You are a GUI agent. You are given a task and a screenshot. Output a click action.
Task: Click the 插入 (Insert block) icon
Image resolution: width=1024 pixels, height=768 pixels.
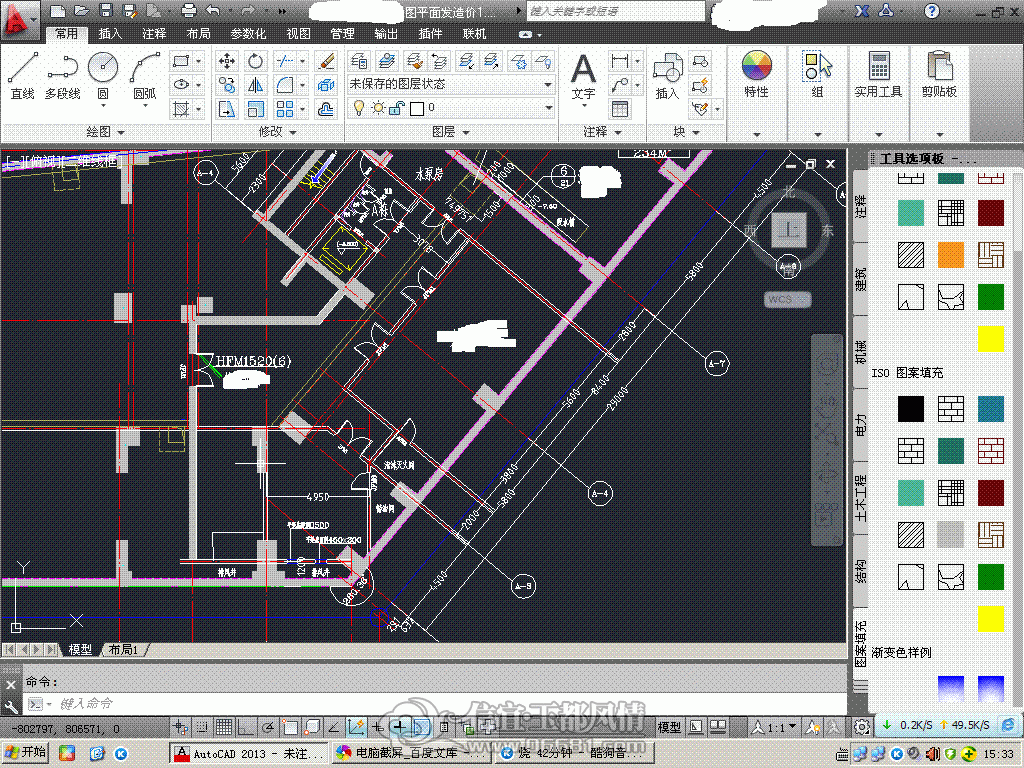[x=667, y=76]
